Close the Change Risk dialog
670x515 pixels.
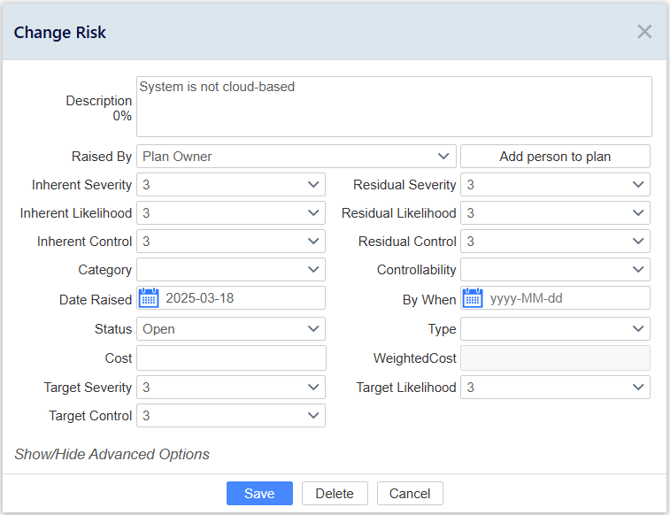pos(644,32)
